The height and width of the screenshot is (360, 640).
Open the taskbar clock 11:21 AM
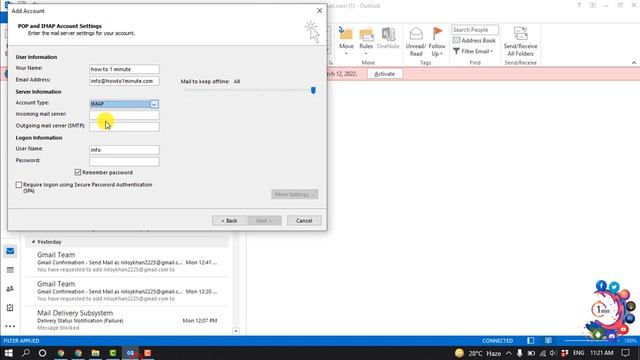tap(602, 353)
